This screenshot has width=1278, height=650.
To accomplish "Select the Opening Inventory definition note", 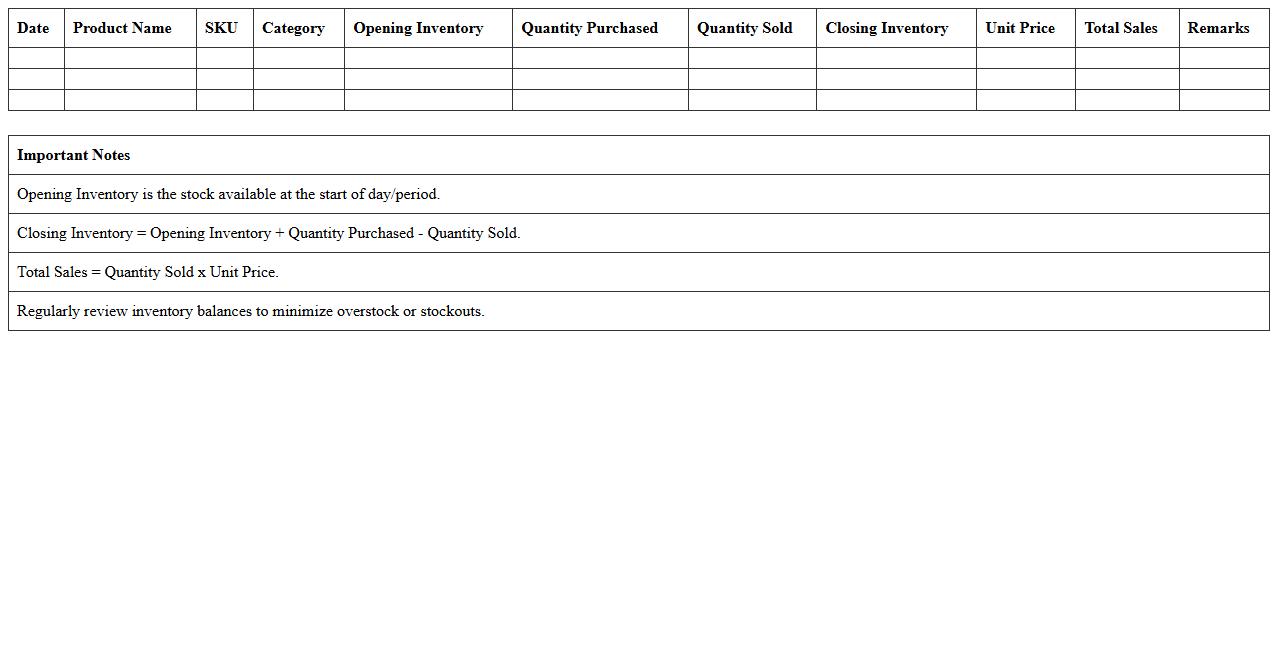I will [x=228, y=194].
